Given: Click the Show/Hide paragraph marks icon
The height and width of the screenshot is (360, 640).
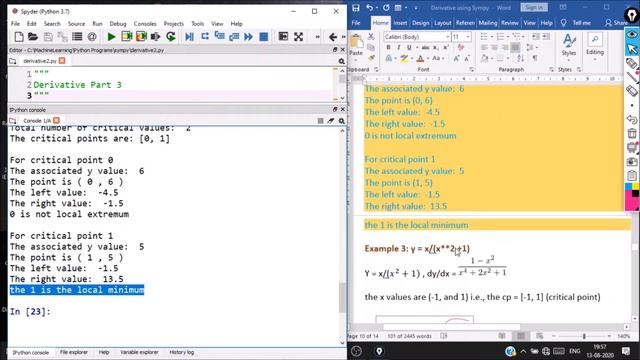Looking at the screenshot, I should tap(535, 58).
